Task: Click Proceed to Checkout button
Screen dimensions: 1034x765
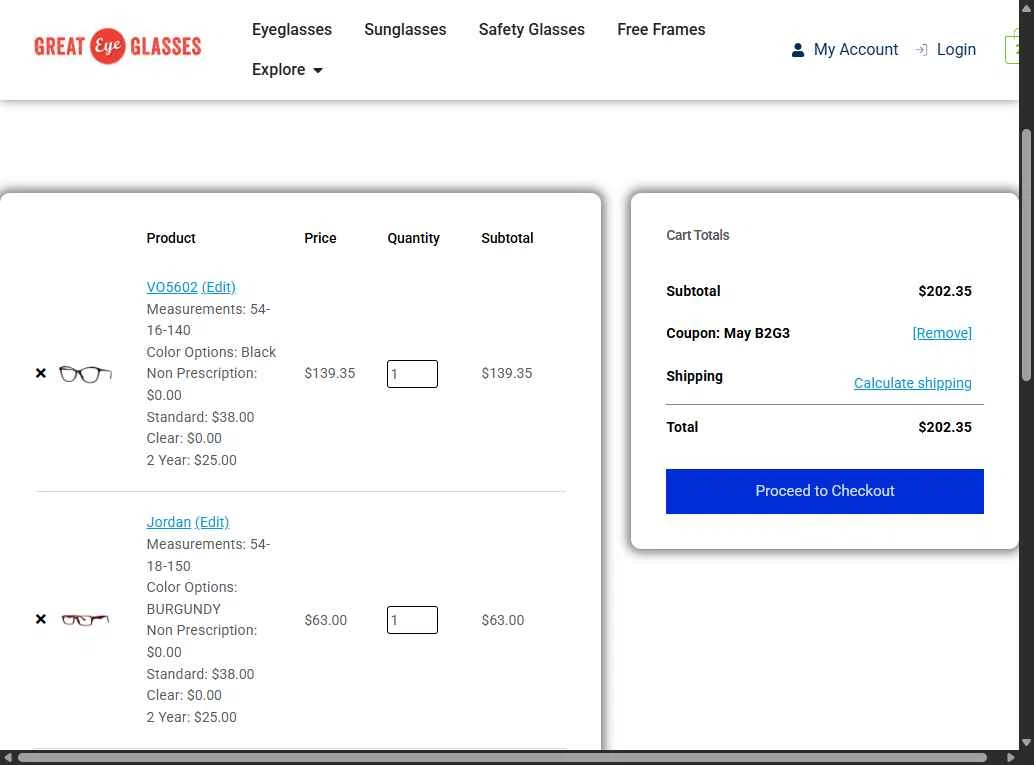Action: point(824,491)
